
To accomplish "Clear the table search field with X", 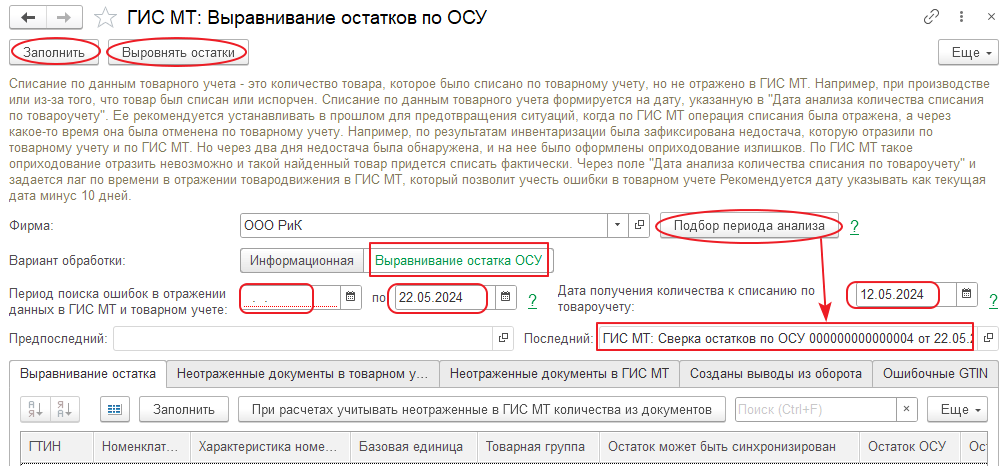I will coord(905,409).
